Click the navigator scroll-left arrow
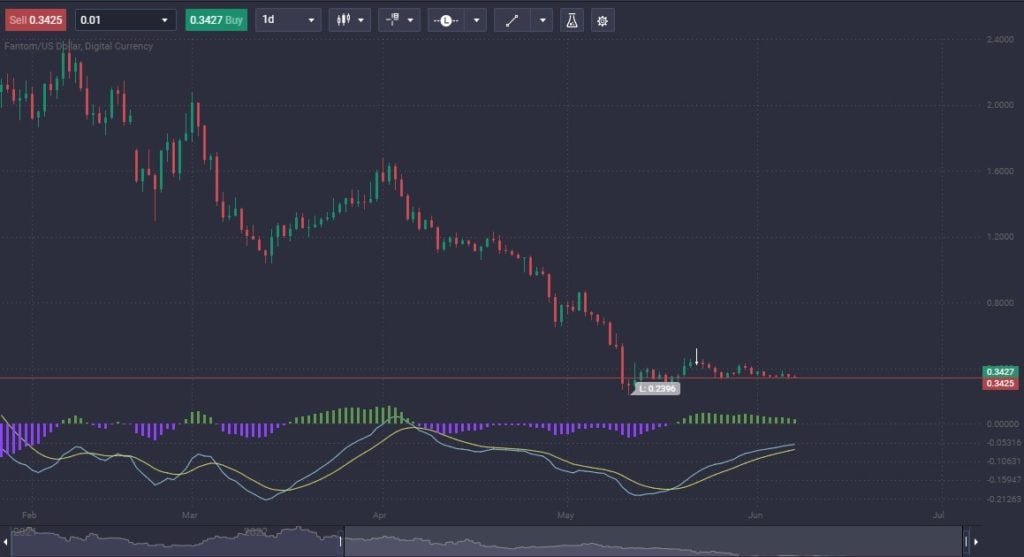Image resolution: width=1024 pixels, height=557 pixels. click(6, 543)
